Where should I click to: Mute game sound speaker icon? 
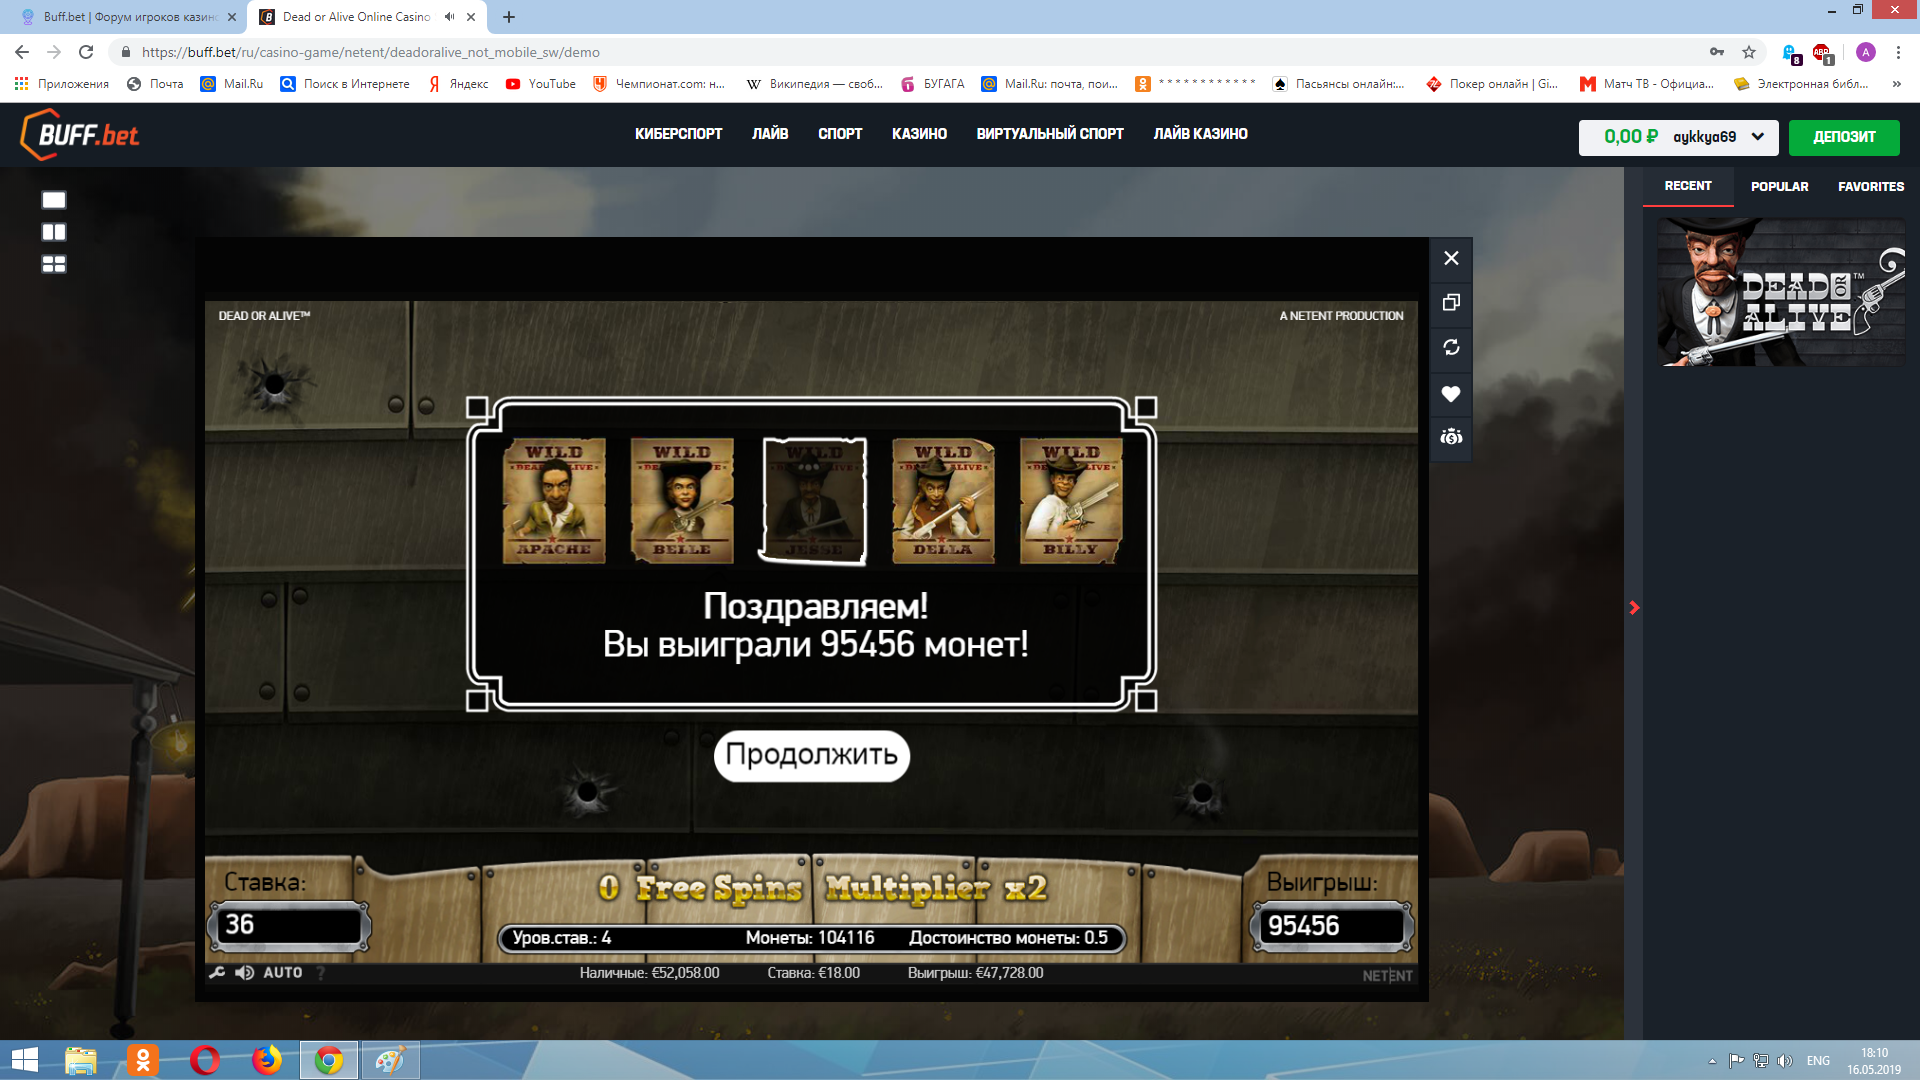click(244, 972)
